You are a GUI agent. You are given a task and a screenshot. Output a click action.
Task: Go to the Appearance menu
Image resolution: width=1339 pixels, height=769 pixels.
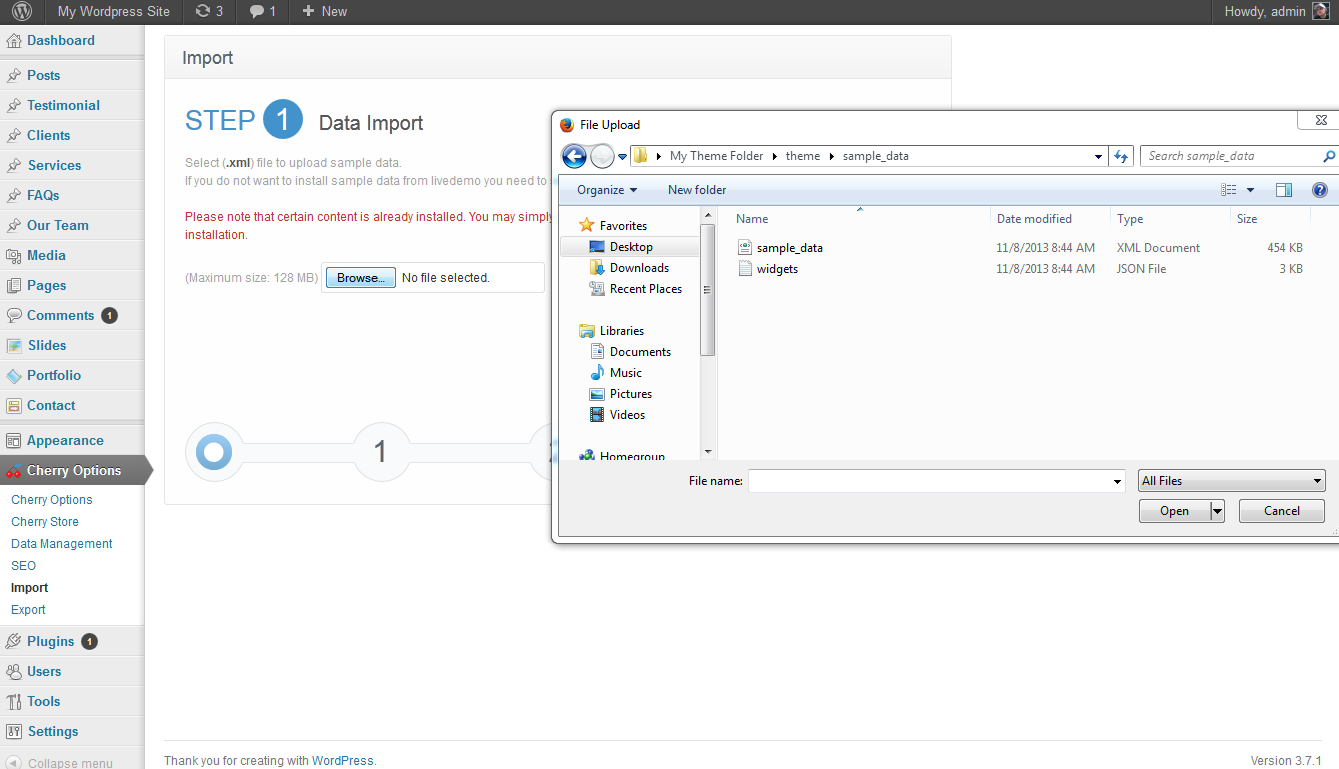click(x=65, y=440)
